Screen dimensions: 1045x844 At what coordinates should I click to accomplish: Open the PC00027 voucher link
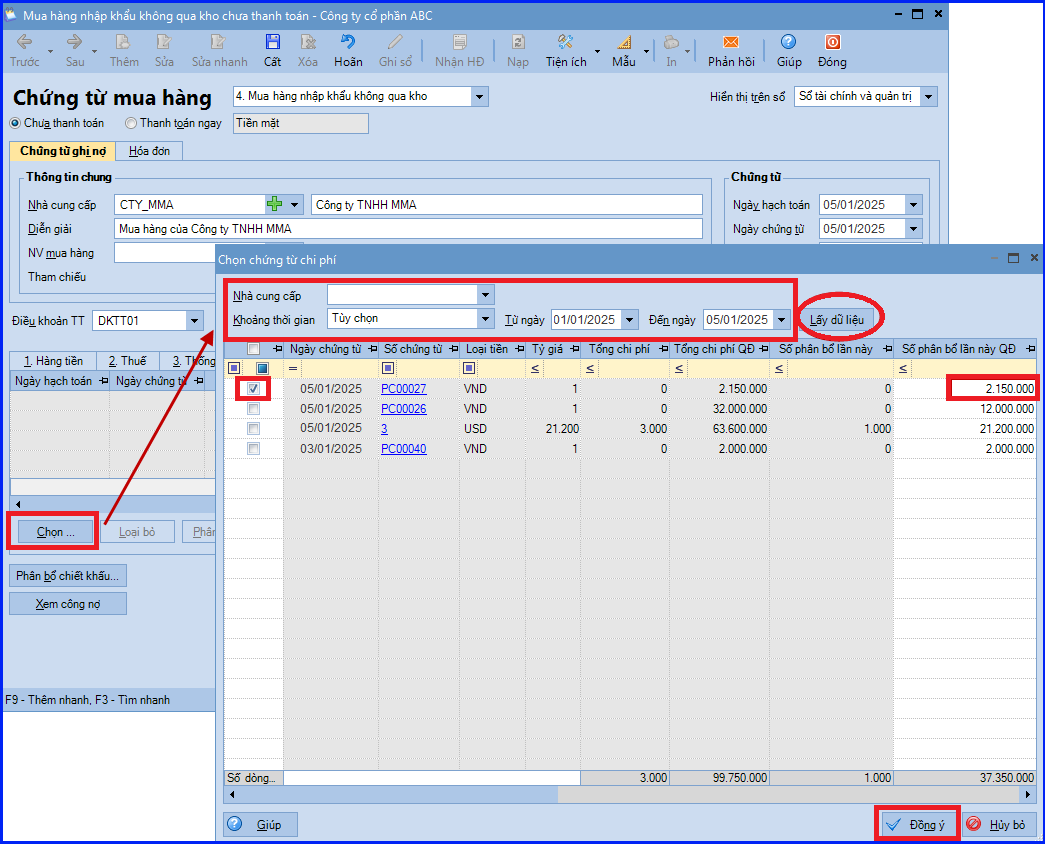click(403, 389)
